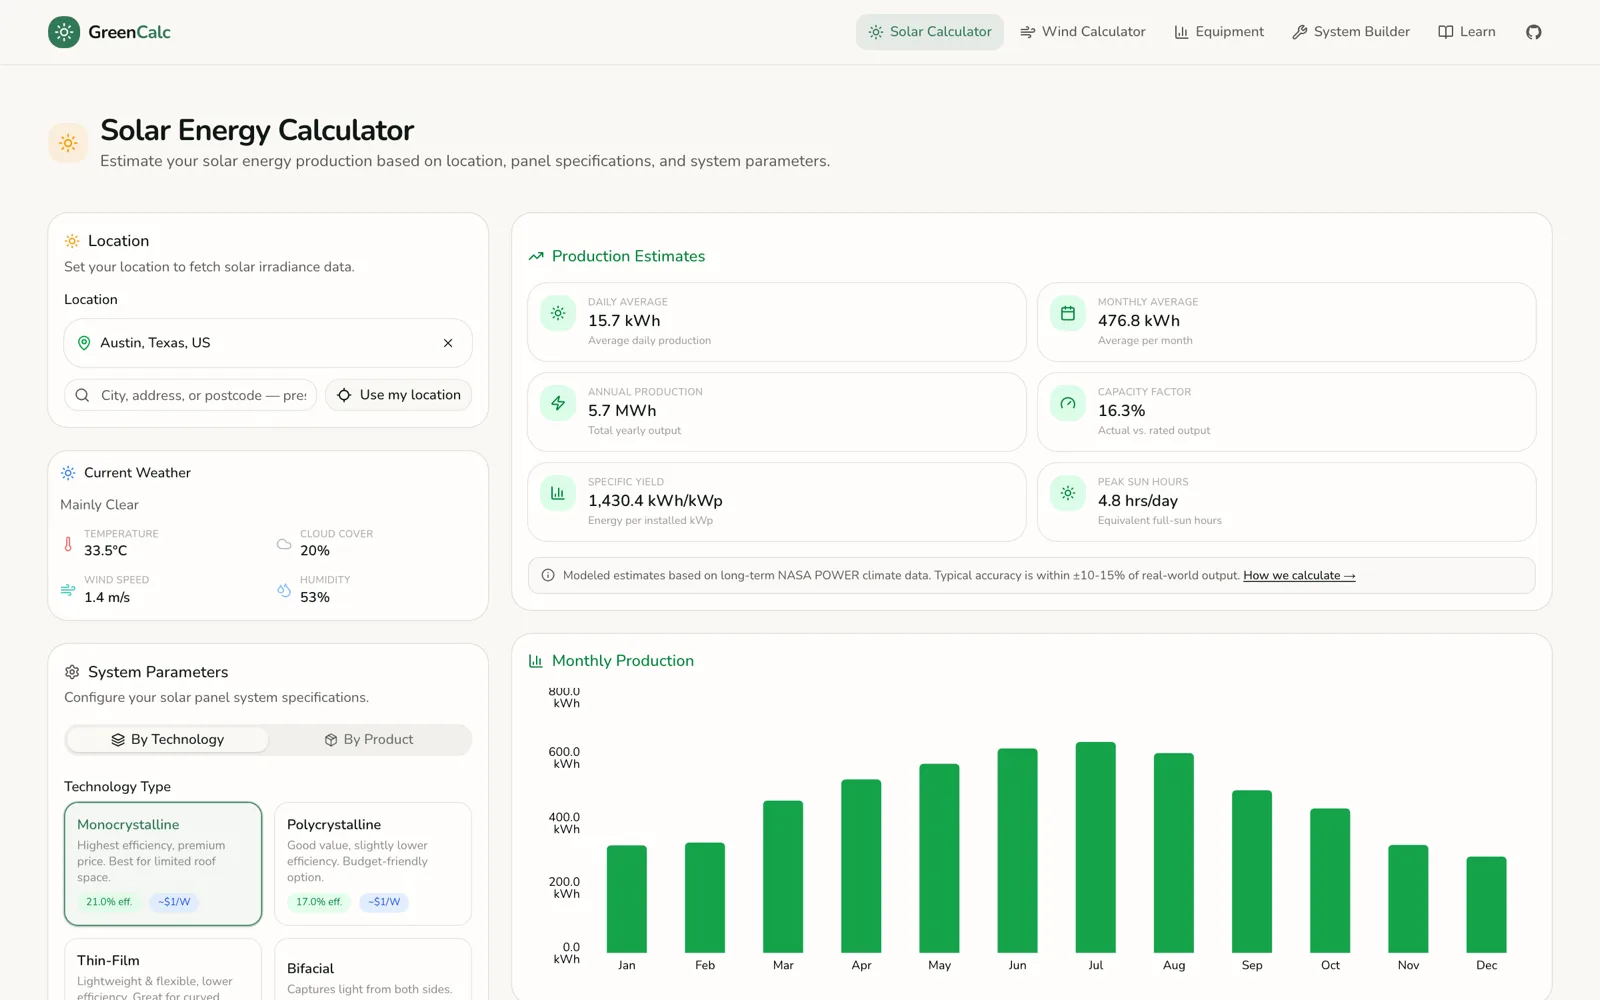Open the Learn section

click(1466, 32)
